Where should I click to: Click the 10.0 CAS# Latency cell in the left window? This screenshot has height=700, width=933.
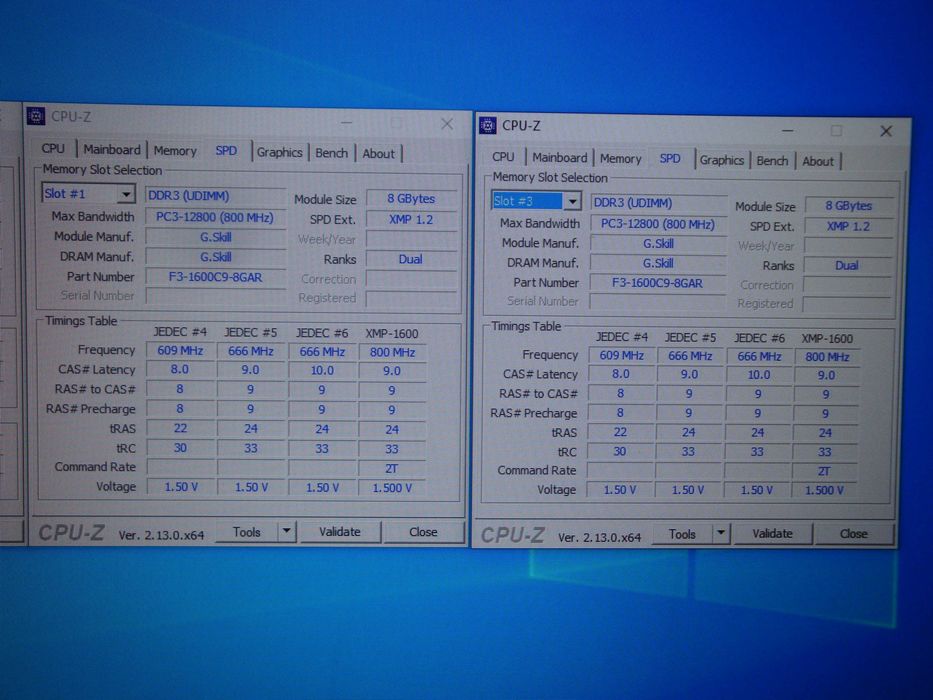tap(322, 370)
